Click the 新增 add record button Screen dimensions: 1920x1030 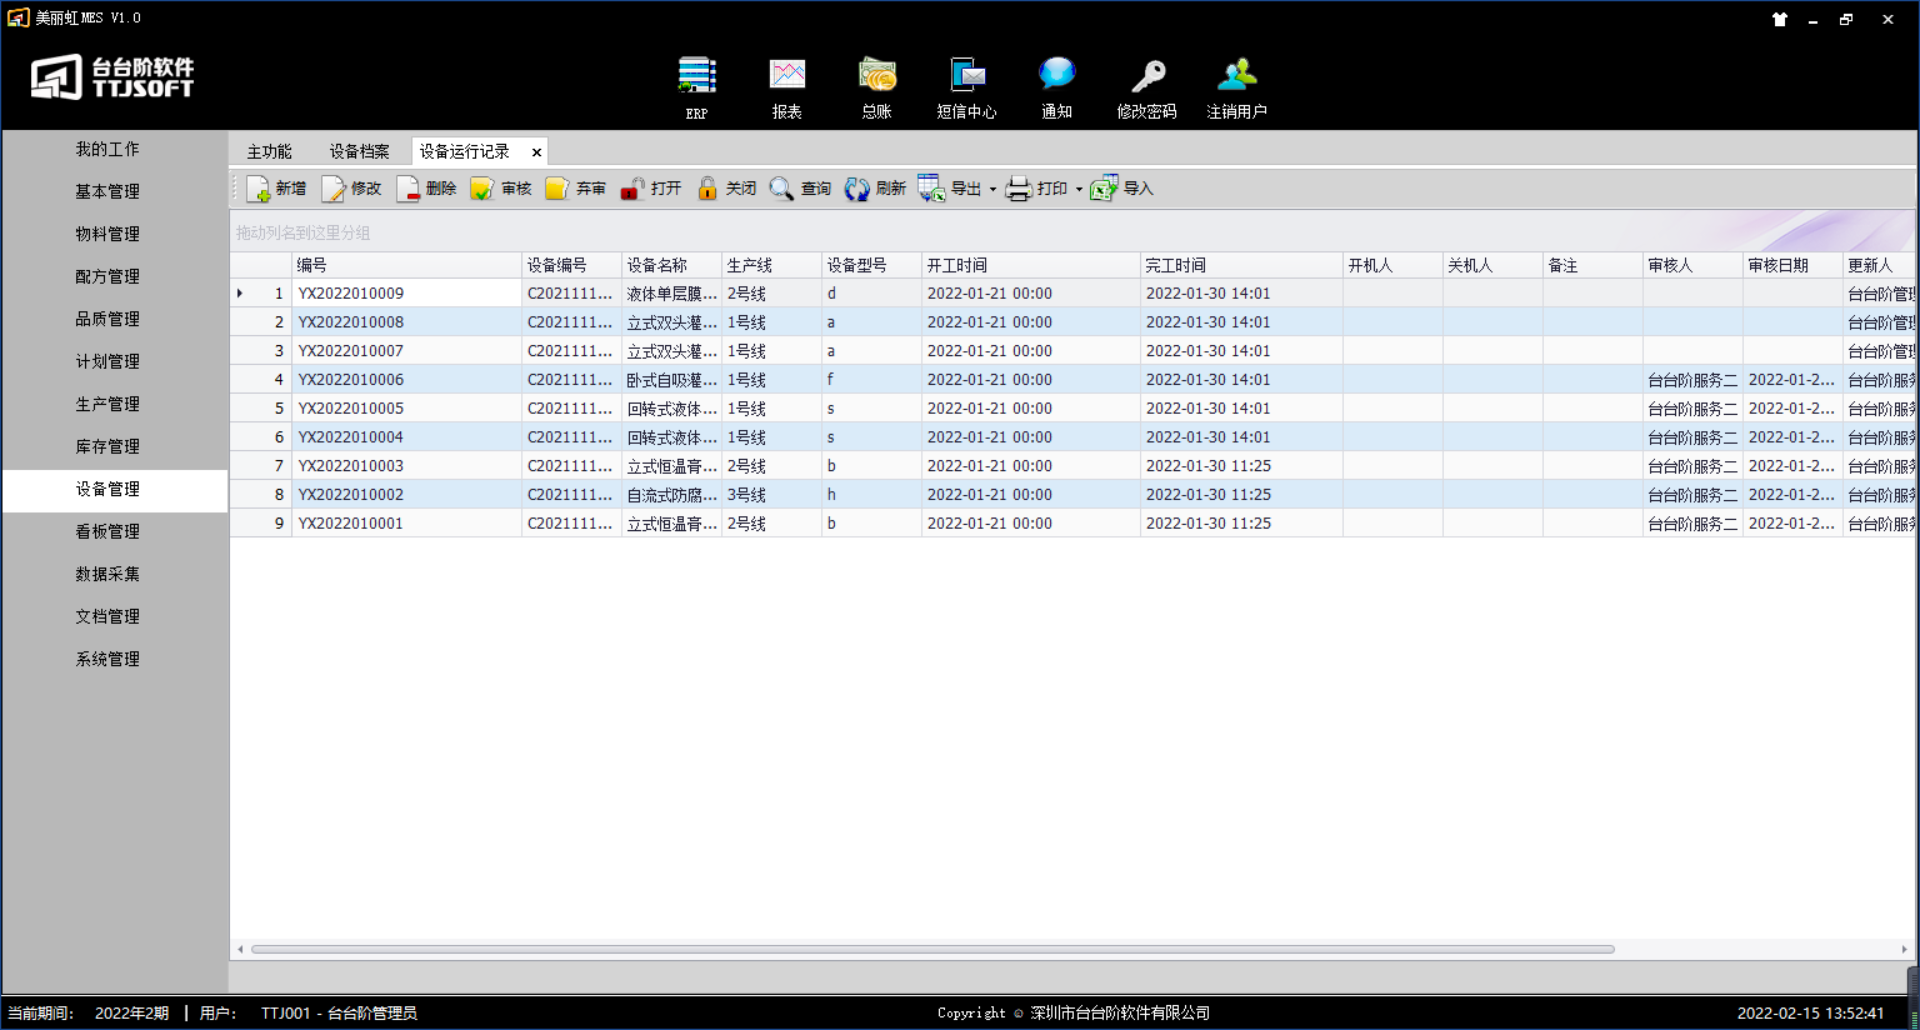coord(277,188)
